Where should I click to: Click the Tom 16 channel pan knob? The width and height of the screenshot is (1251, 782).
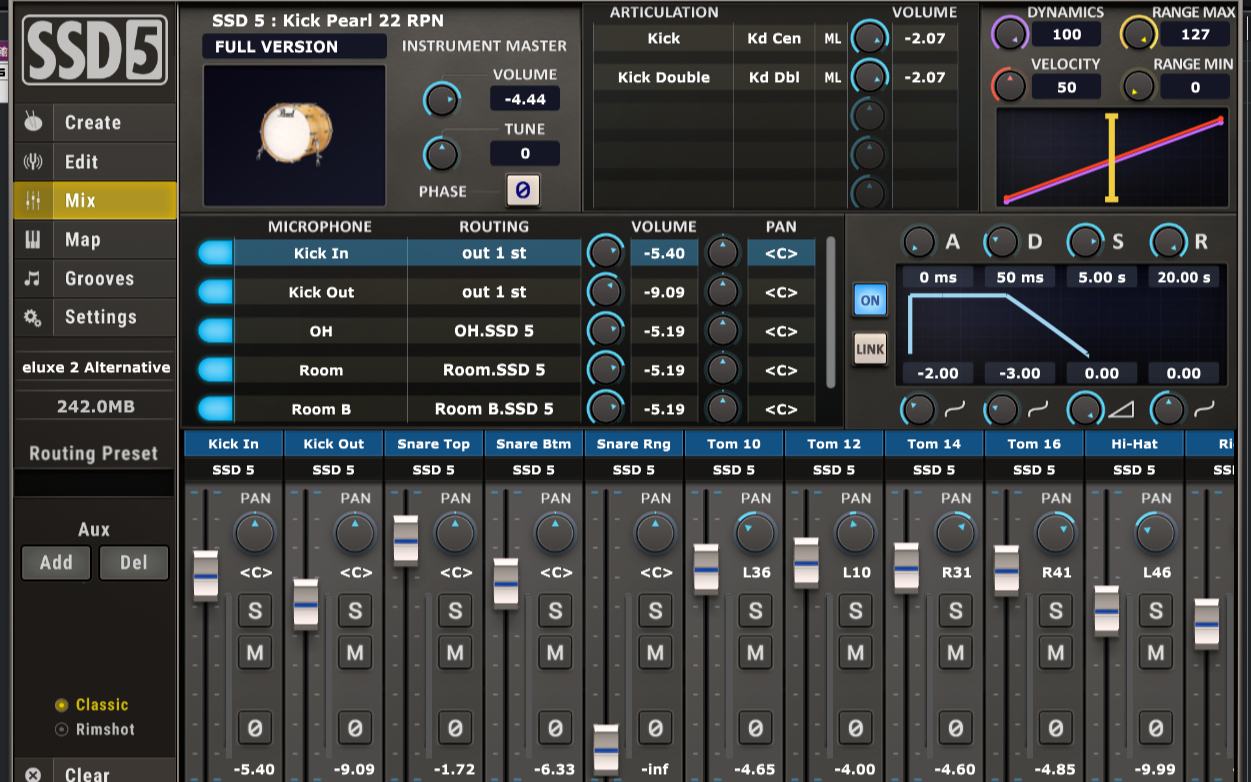1055,533
